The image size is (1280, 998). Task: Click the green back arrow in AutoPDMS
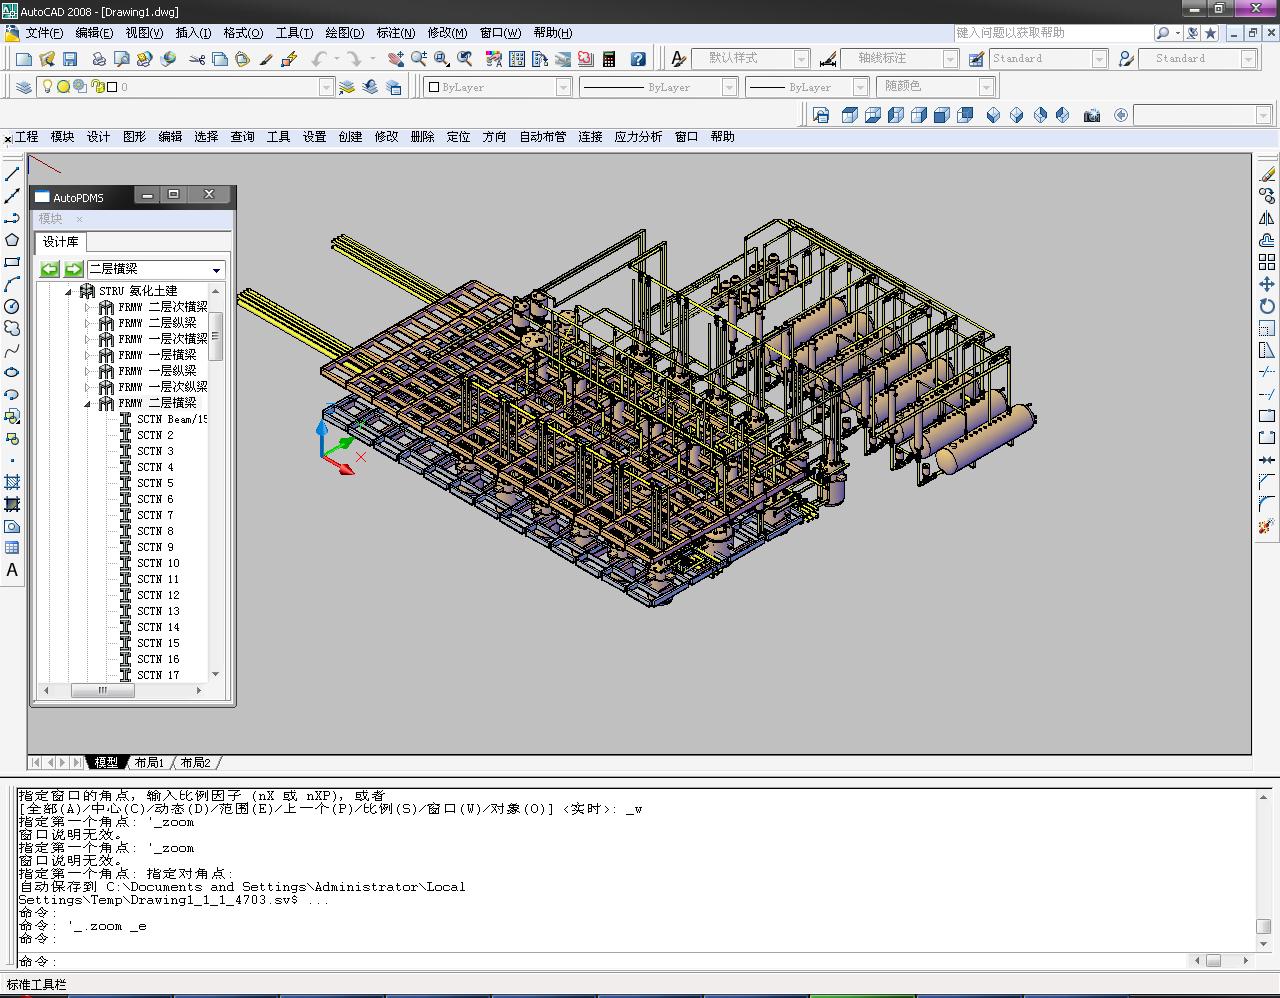[50, 269]
